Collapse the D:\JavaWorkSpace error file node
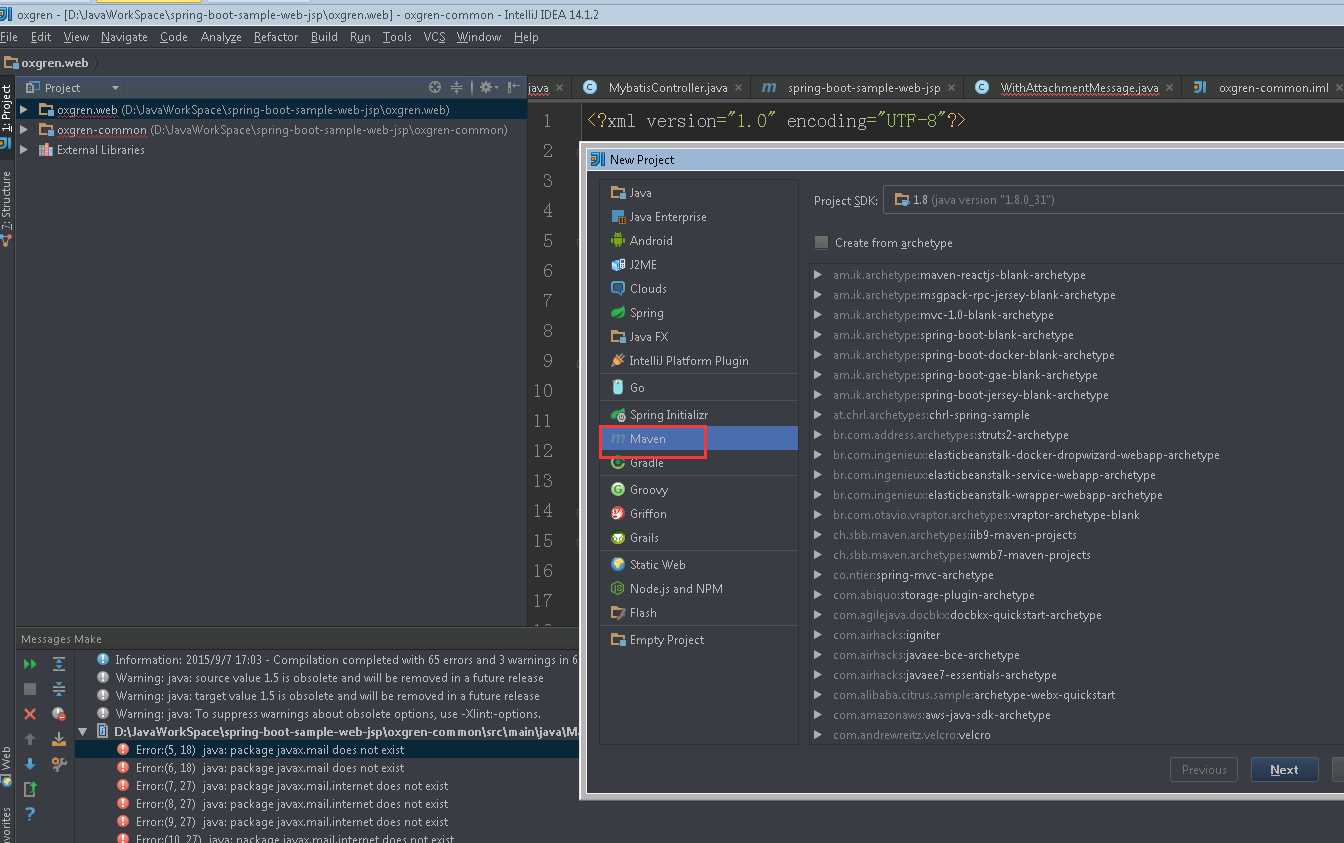 (84, 732)
